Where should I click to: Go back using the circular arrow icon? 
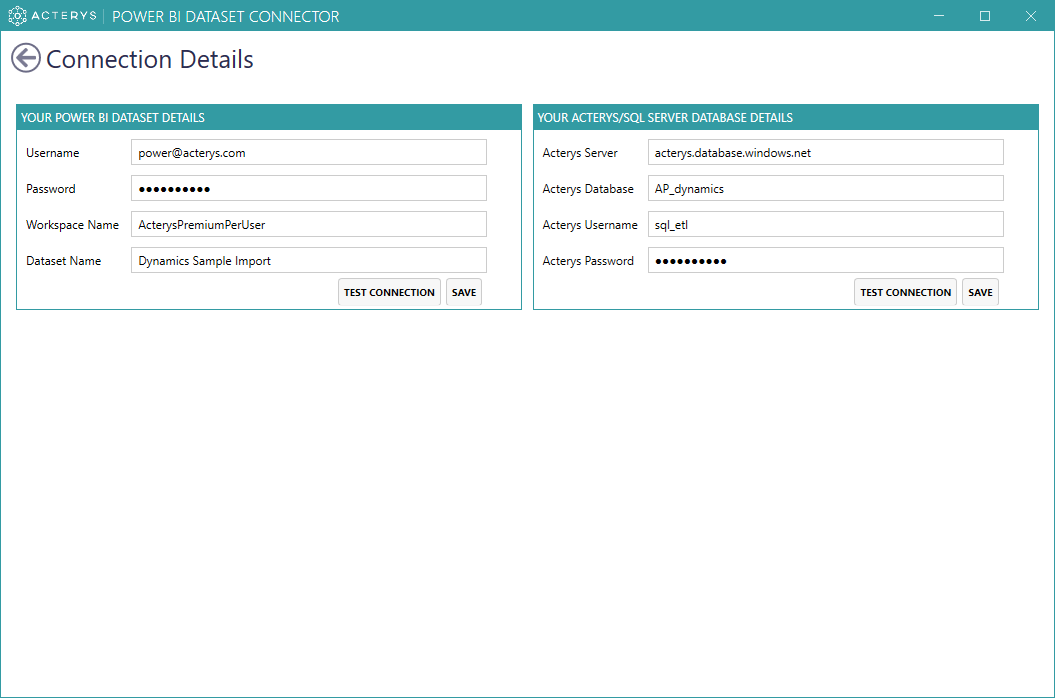click(x=26, y=59)
